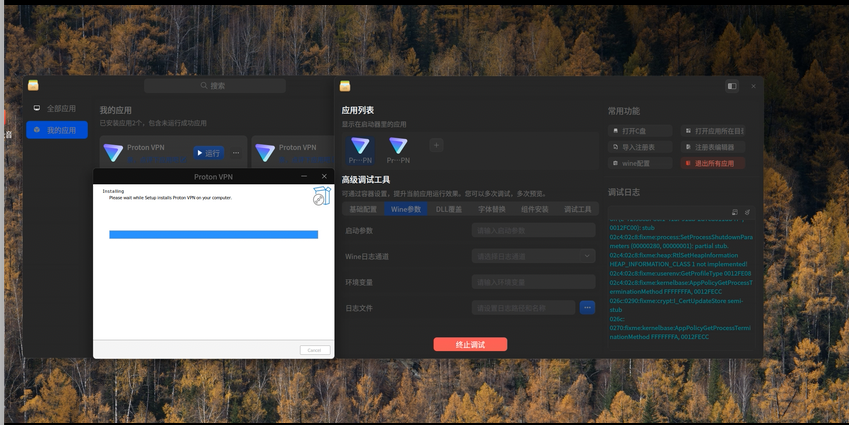Switch to the 组件安装 tab
Image resolution: width=849 pixels, height=425 pixels.
point(534,209)
